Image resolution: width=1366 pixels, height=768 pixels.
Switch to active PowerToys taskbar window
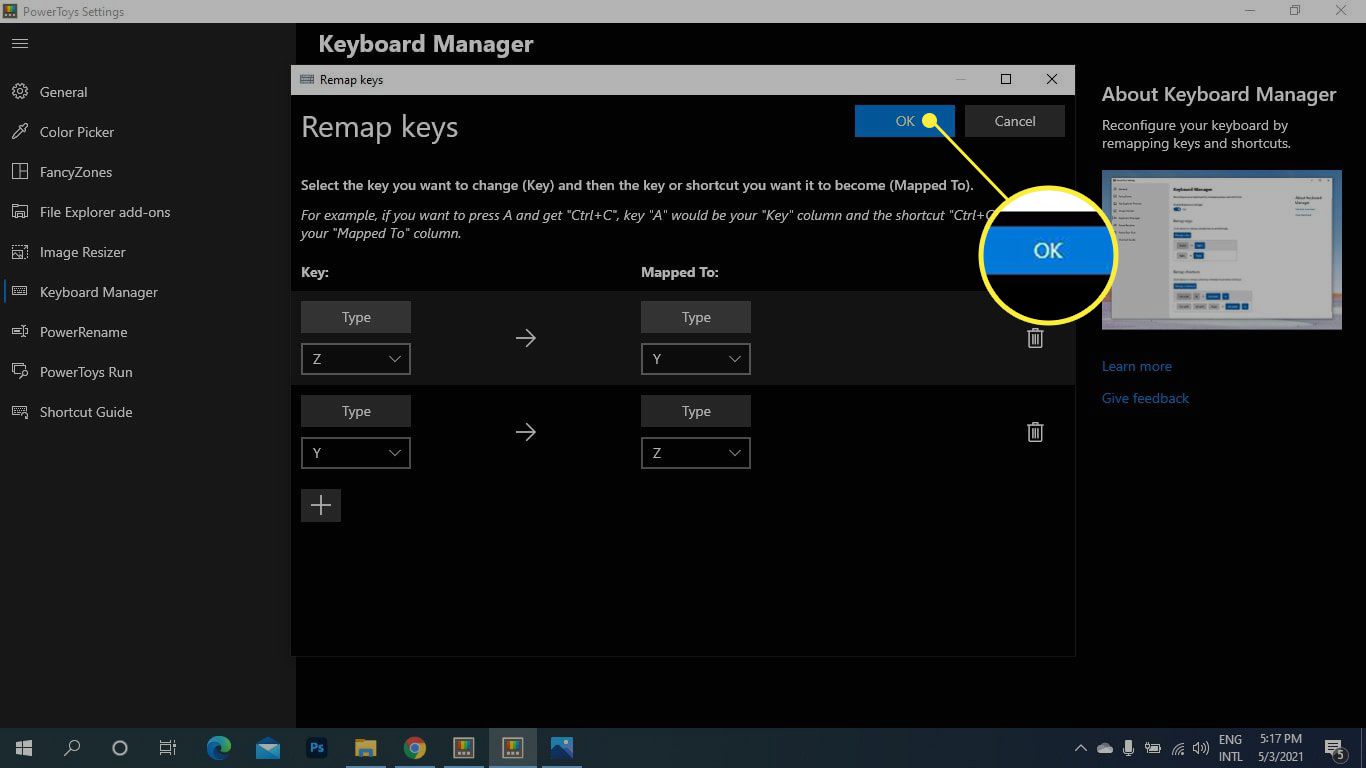coord(512,748)
